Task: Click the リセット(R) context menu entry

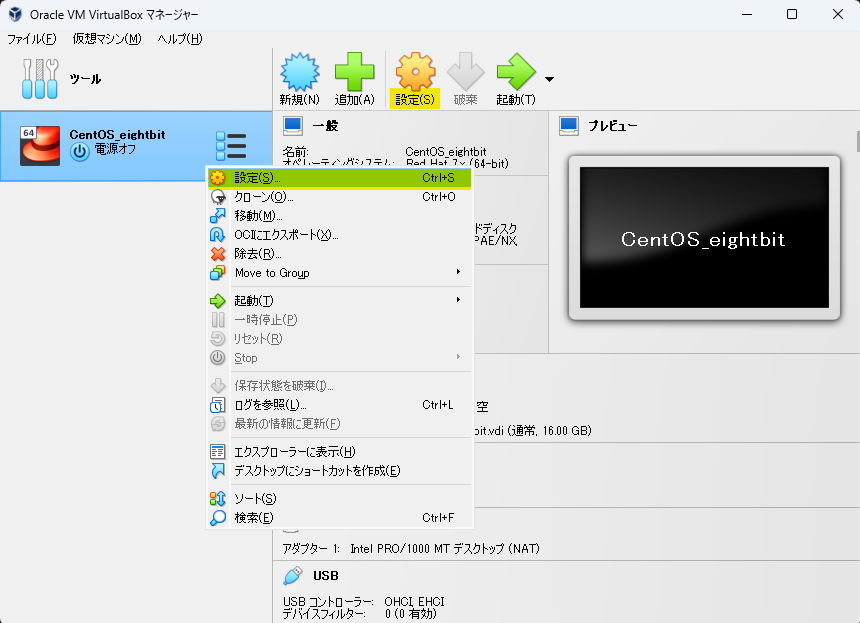Action: tap(340, 339)
